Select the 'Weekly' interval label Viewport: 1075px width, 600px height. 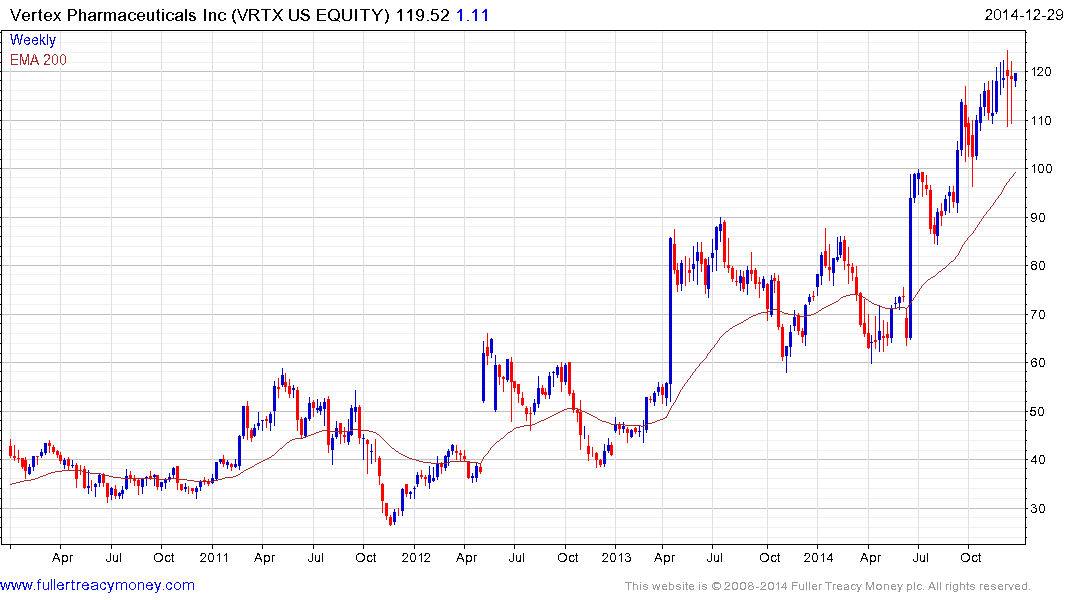(x=33, y=40)
